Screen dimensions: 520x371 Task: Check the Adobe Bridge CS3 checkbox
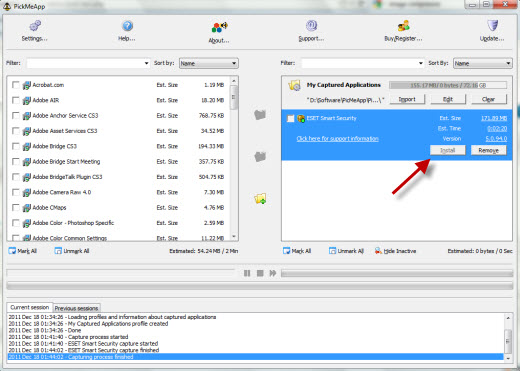(15, 146)
